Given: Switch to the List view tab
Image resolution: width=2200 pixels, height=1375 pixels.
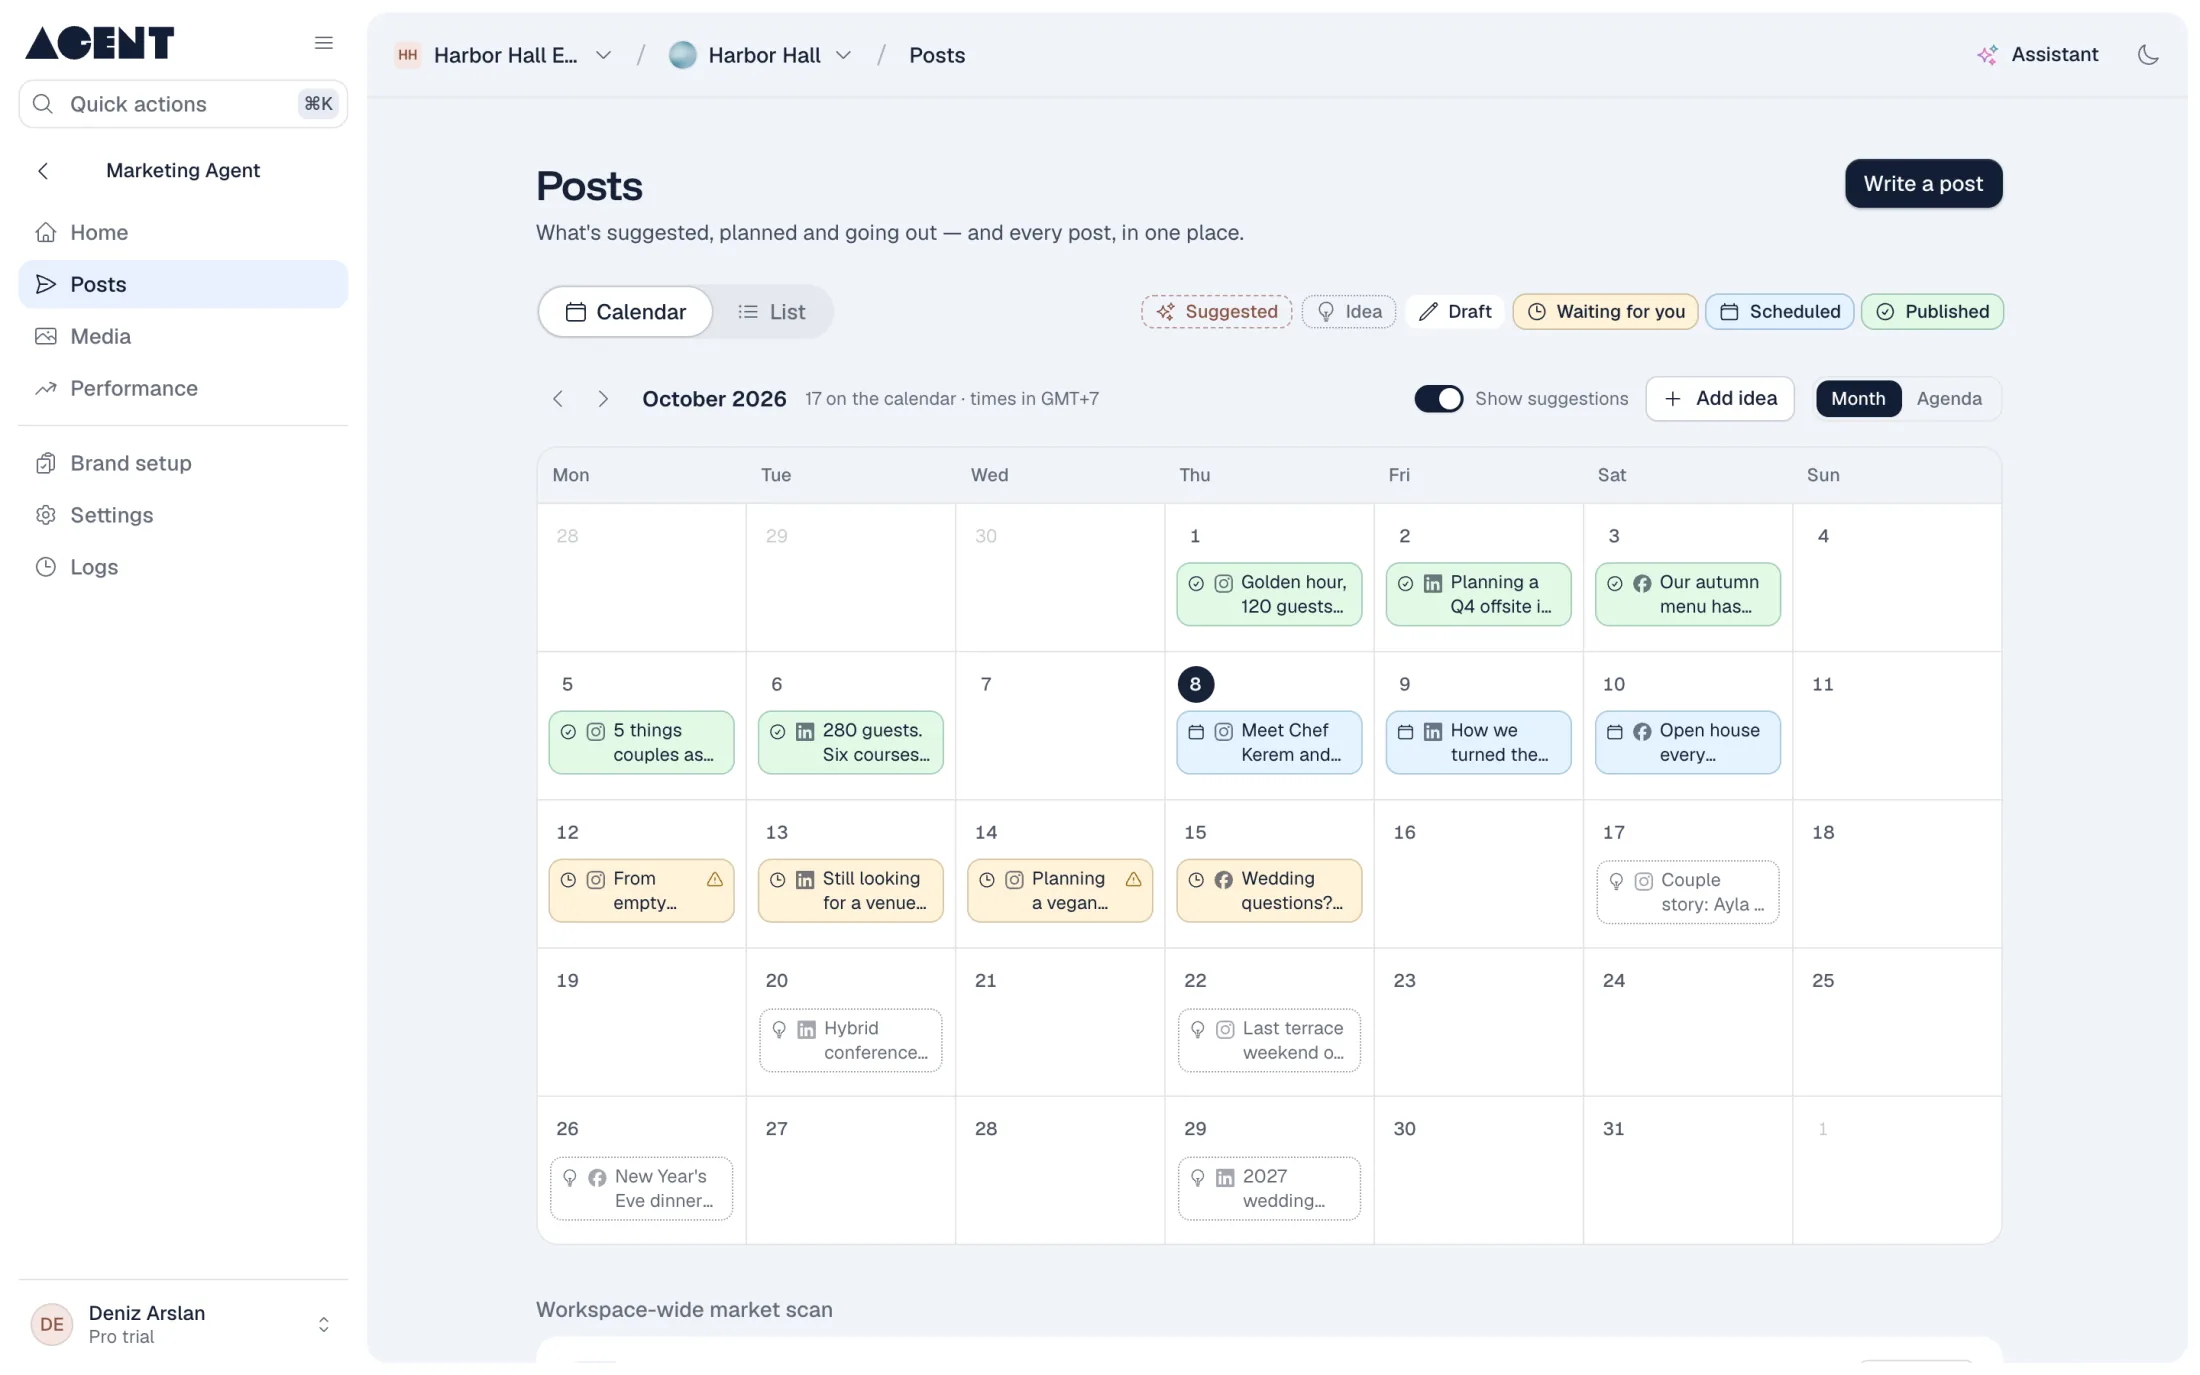Looking at the screenshot, I should click(x=771, y=312).
